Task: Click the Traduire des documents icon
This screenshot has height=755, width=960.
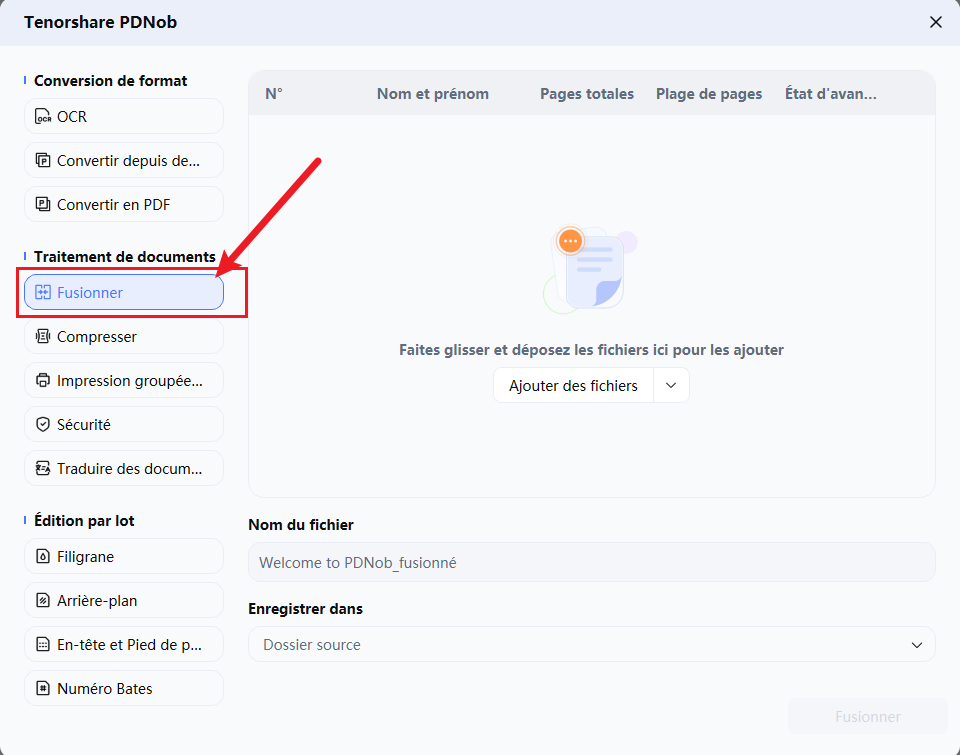Action: (43, 468)
